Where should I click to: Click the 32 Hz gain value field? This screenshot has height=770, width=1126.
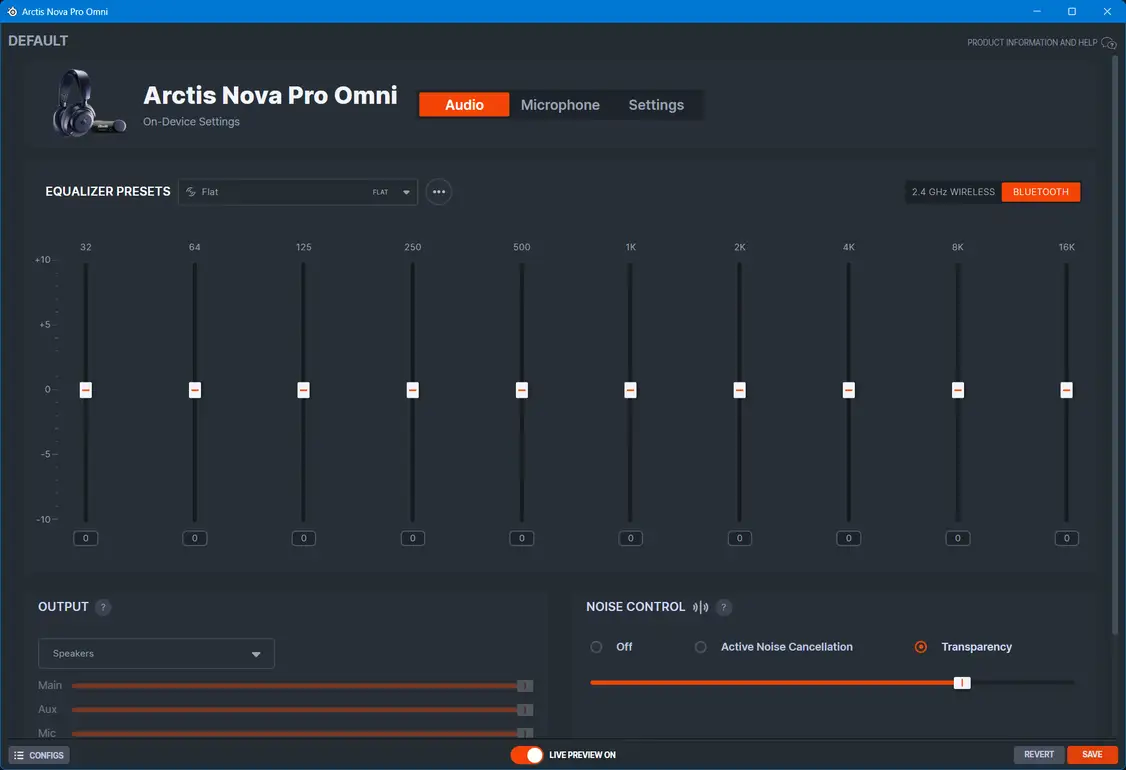[85, 538]
